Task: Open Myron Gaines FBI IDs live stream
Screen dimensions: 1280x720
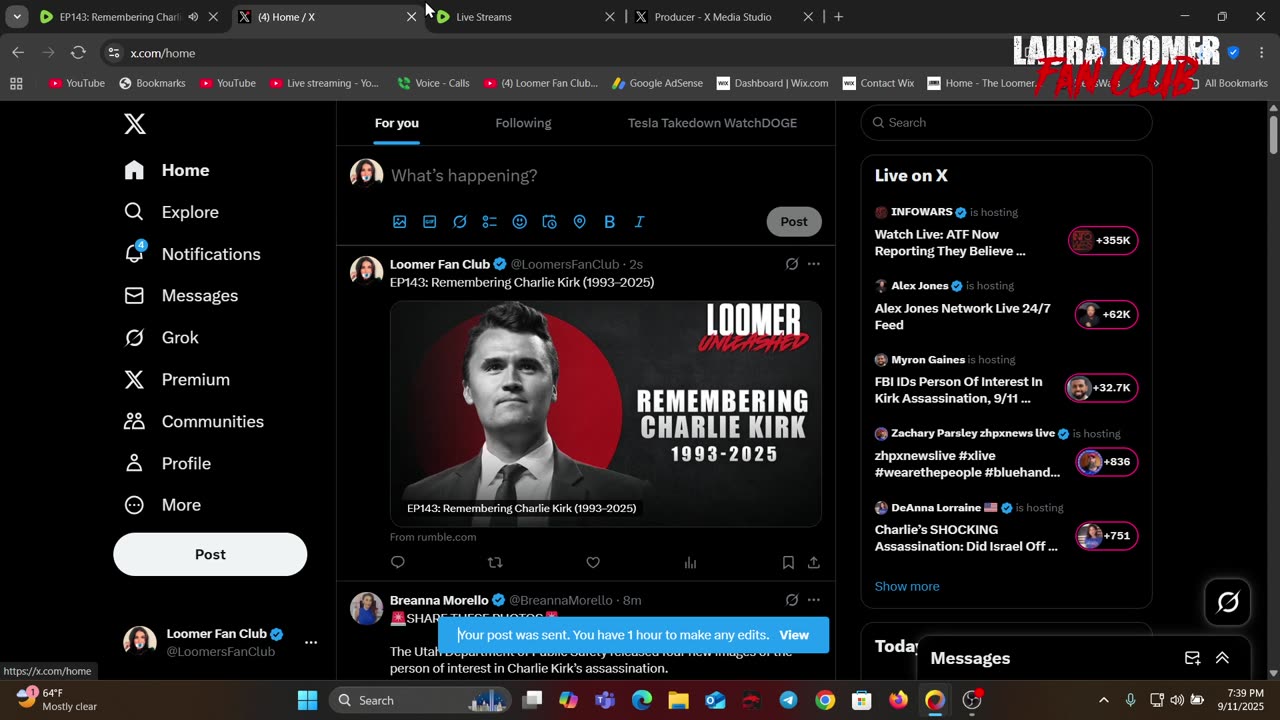Action: (x=1006, y=380)
